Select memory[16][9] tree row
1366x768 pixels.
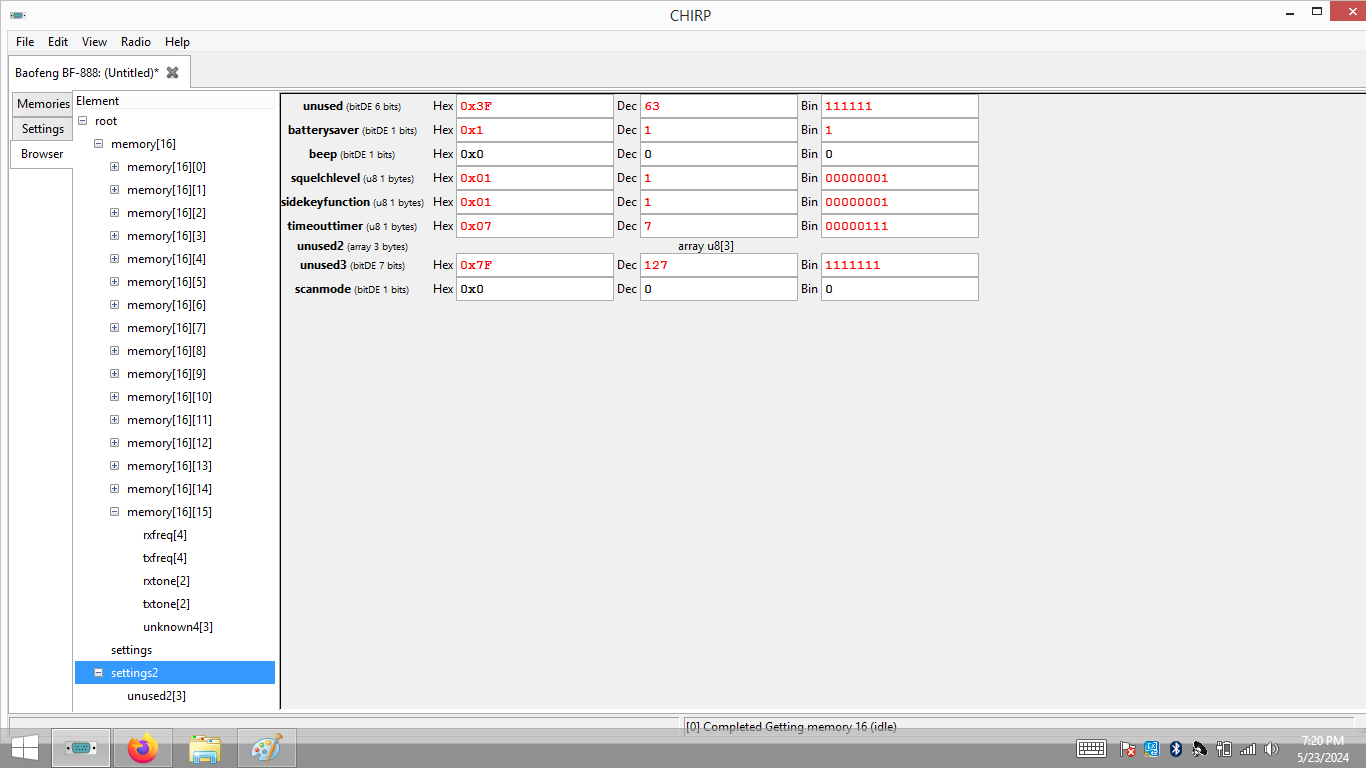pyautogui.click(x=167, y=374)
